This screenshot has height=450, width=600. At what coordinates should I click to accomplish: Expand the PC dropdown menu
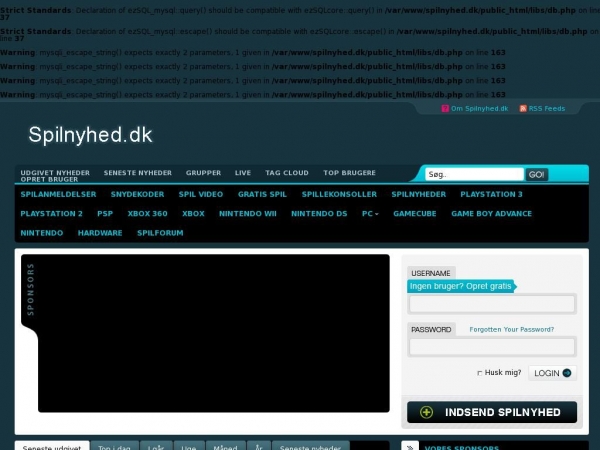coord(370,214)
